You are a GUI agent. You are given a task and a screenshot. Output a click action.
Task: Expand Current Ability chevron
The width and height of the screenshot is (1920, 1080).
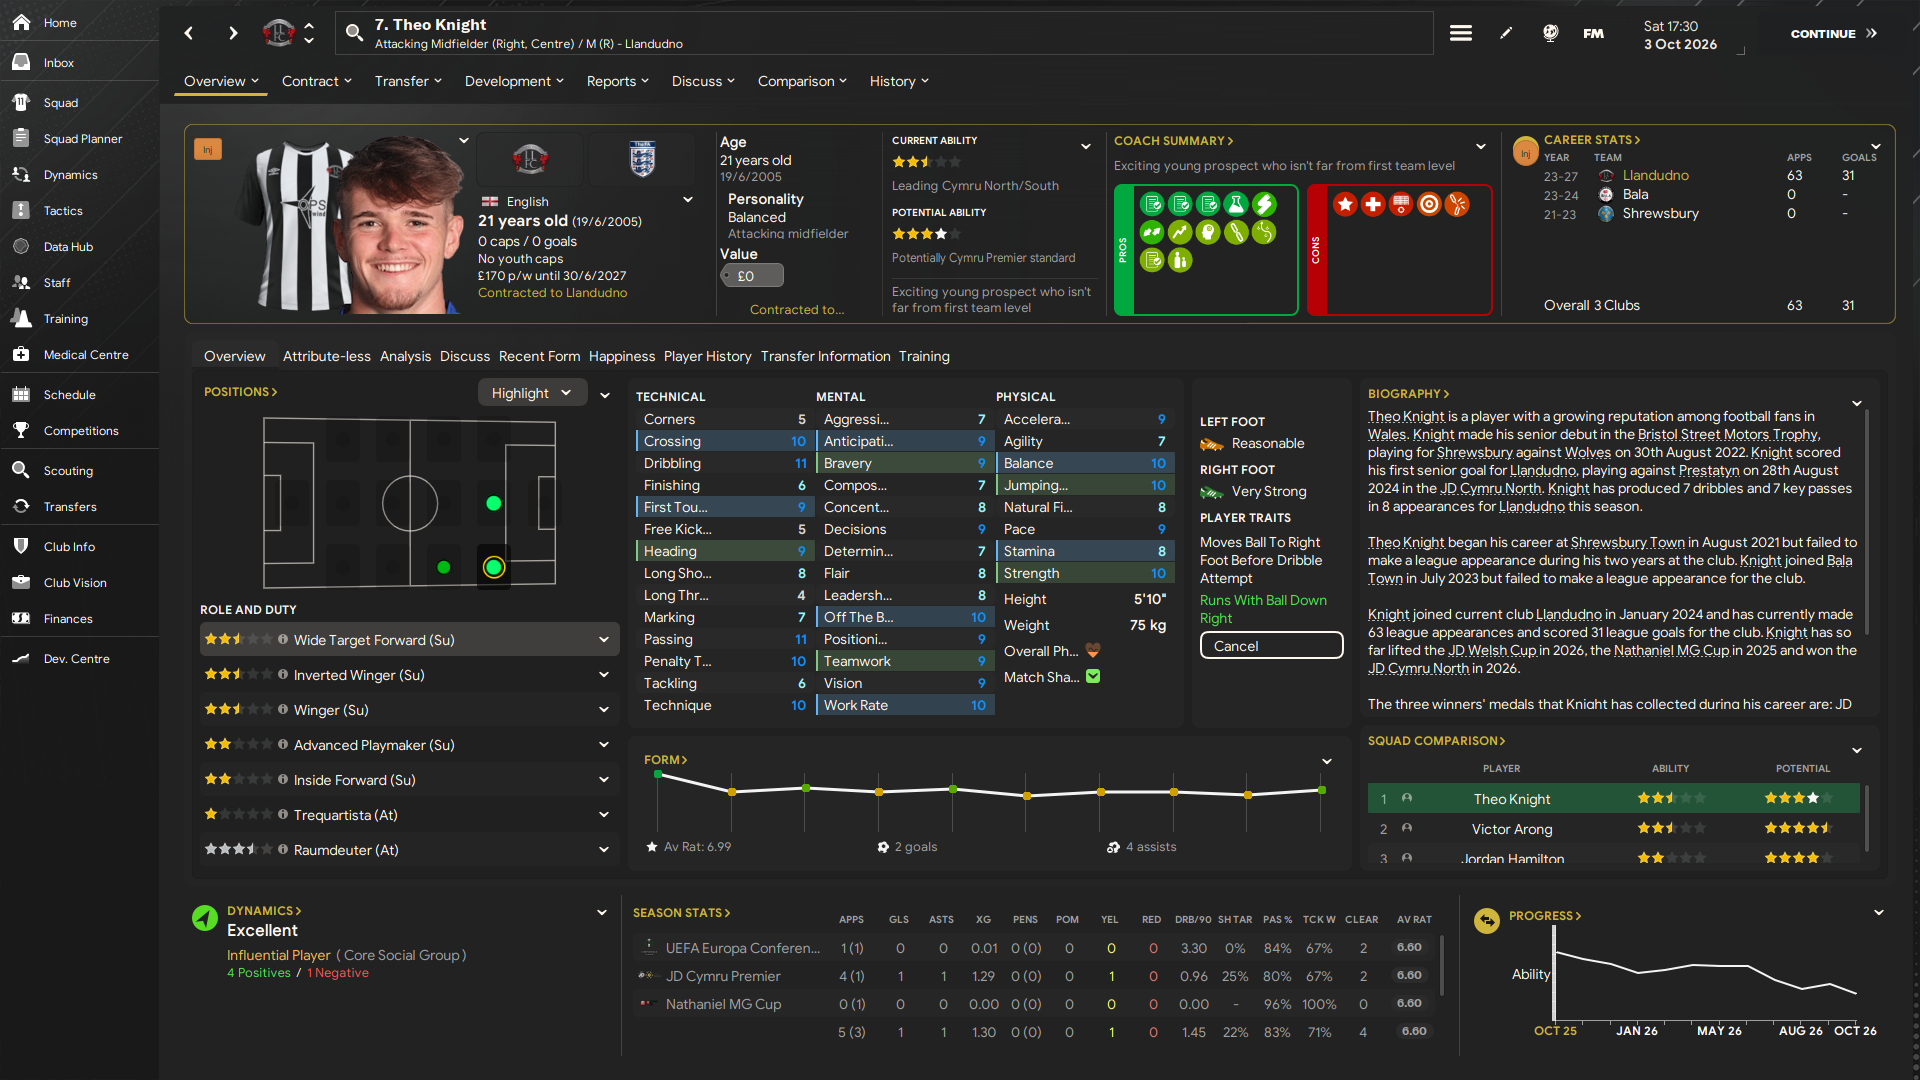pyautogui.click(x=1085, y=147)
